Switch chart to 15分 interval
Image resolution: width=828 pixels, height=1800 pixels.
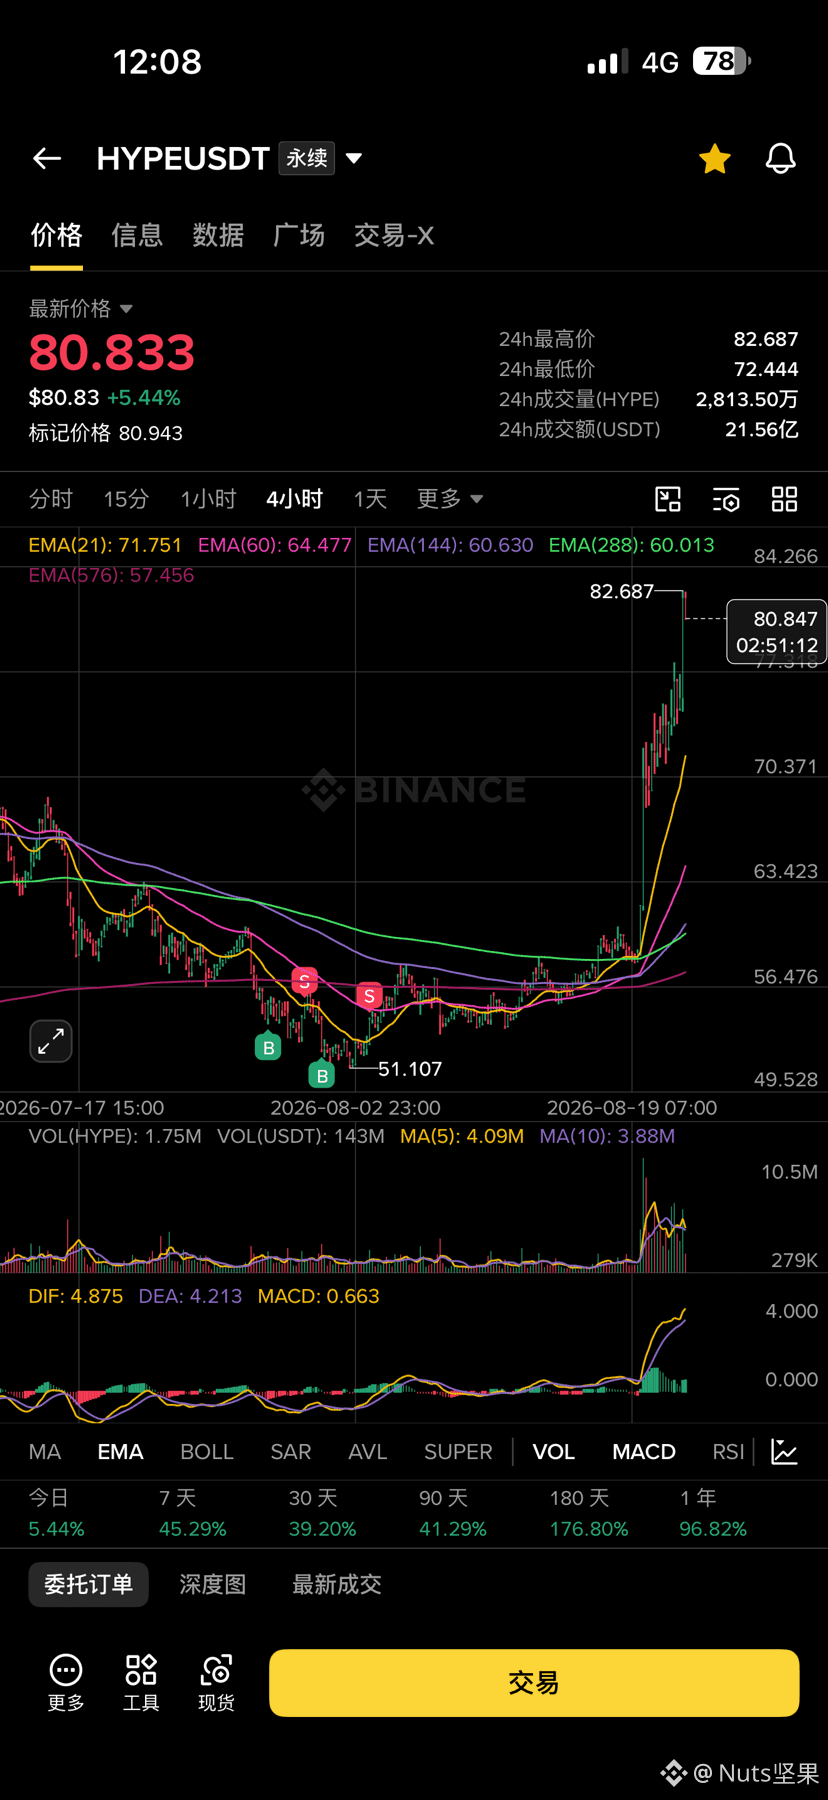(126, 499)
